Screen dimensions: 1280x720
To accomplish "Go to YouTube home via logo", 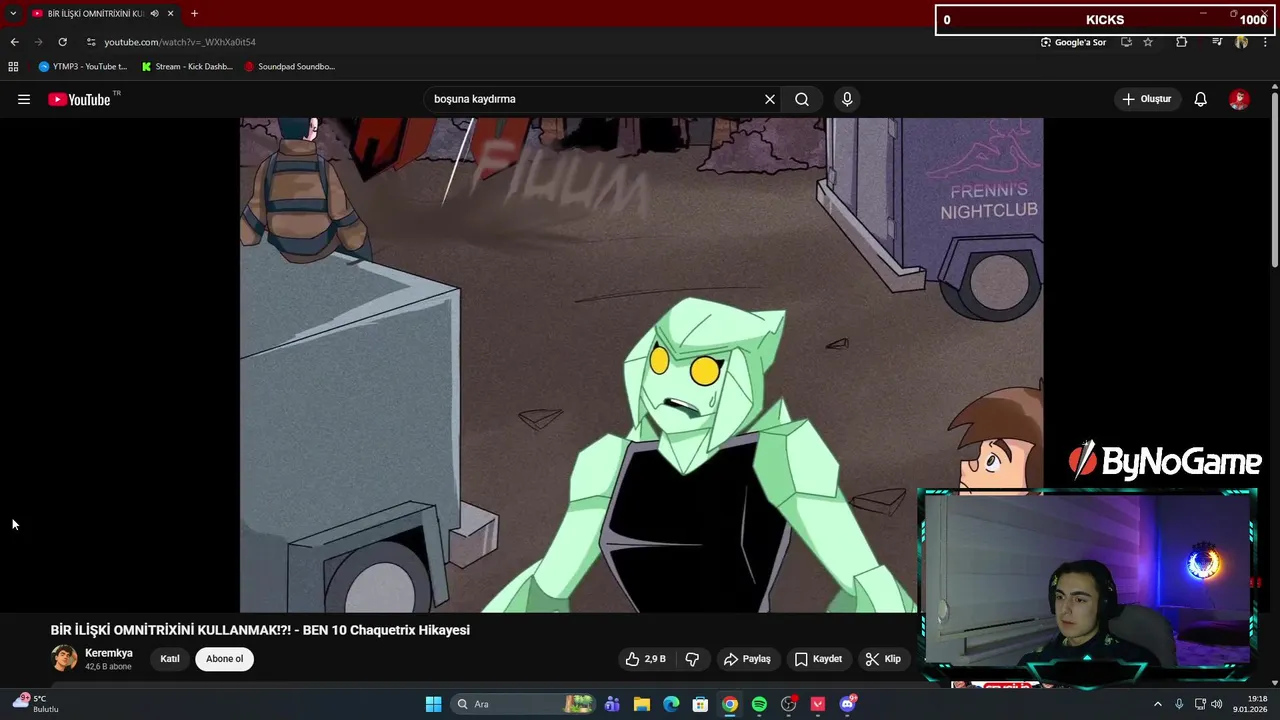I will click(x=79, y=99).
